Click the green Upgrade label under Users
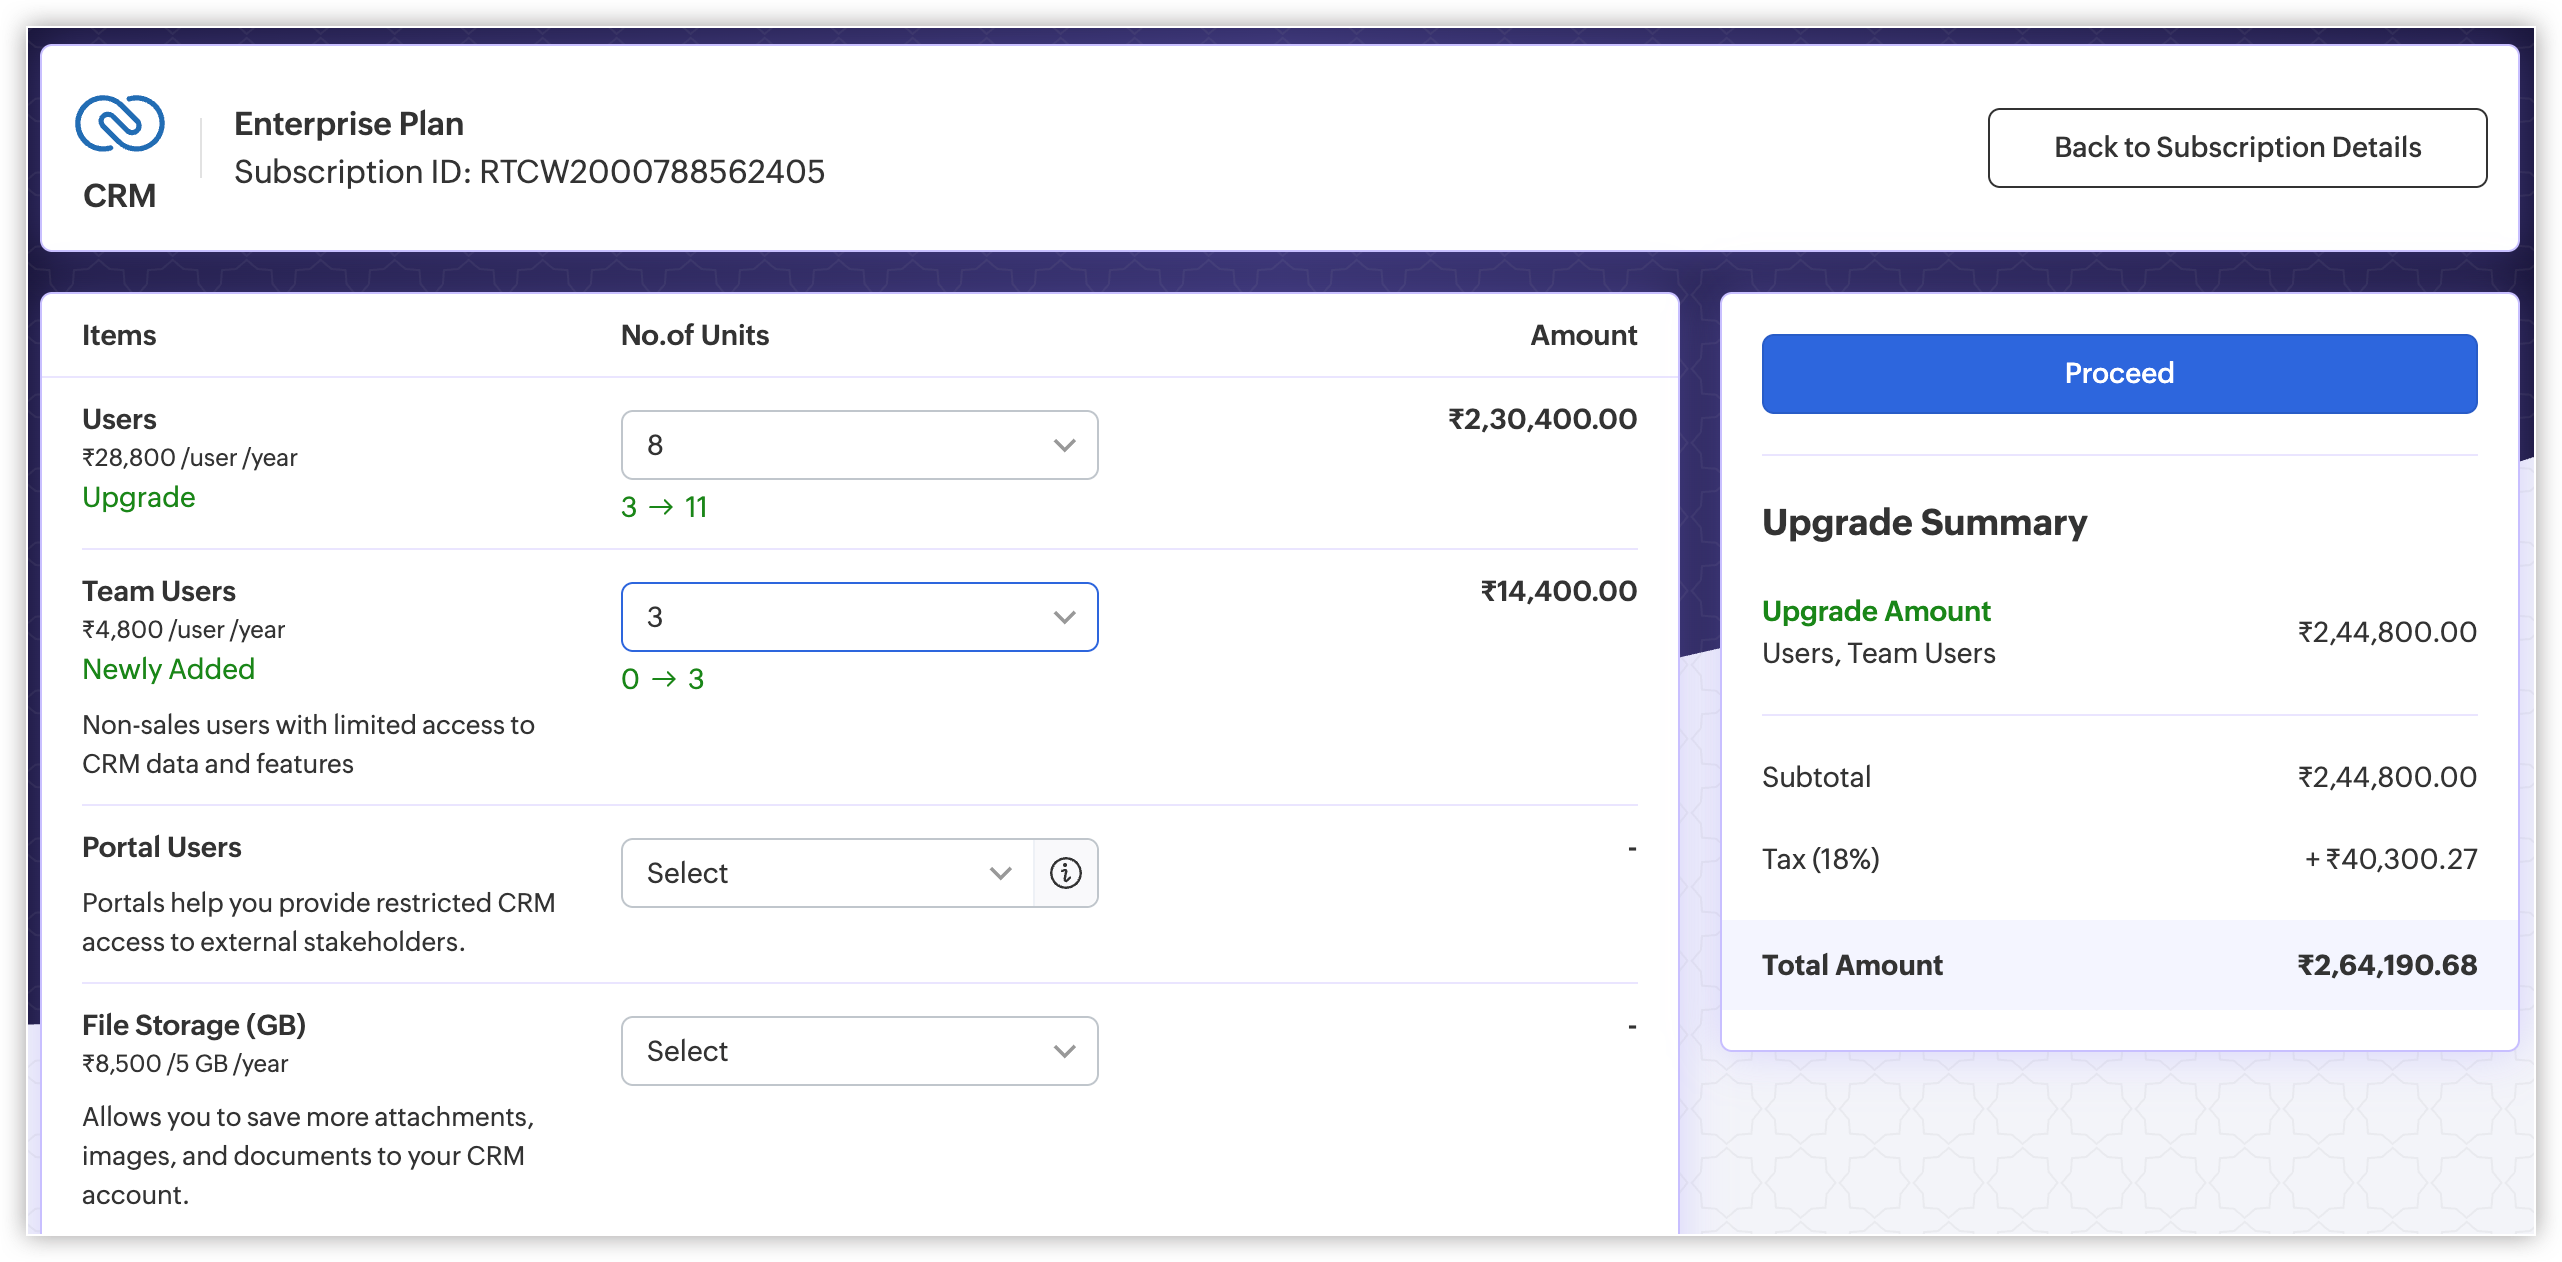The width and height of the screenshot is (2562, 1262). click(139, 497)
